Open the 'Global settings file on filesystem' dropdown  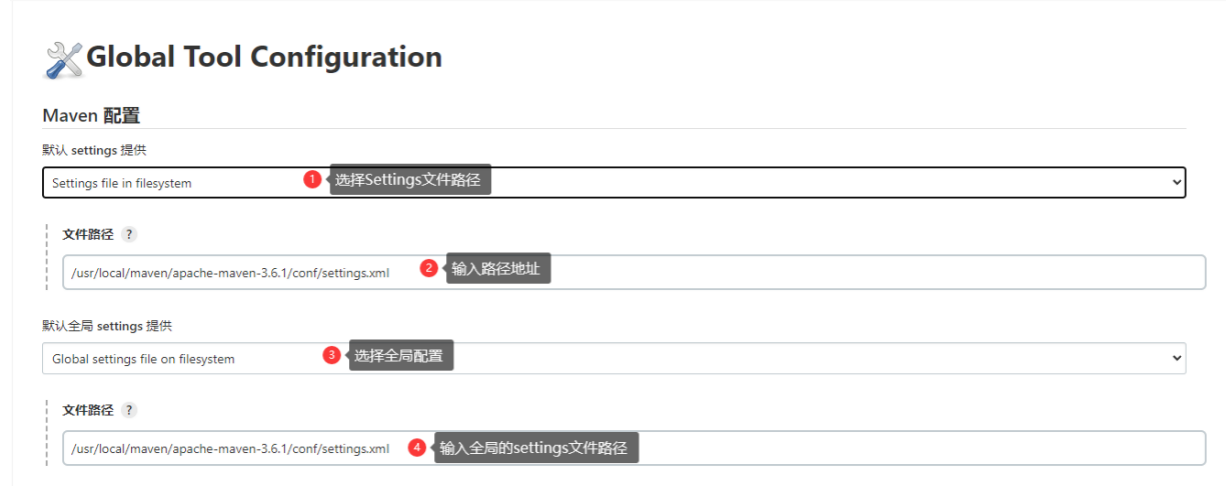[614, 358]
